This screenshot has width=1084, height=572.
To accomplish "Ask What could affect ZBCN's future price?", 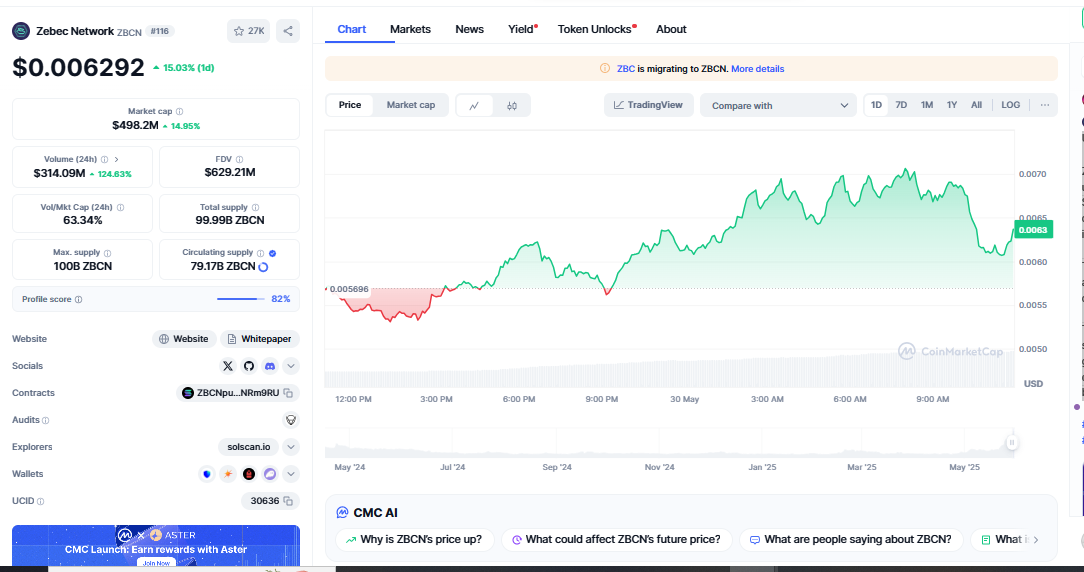I will point(616,539).
